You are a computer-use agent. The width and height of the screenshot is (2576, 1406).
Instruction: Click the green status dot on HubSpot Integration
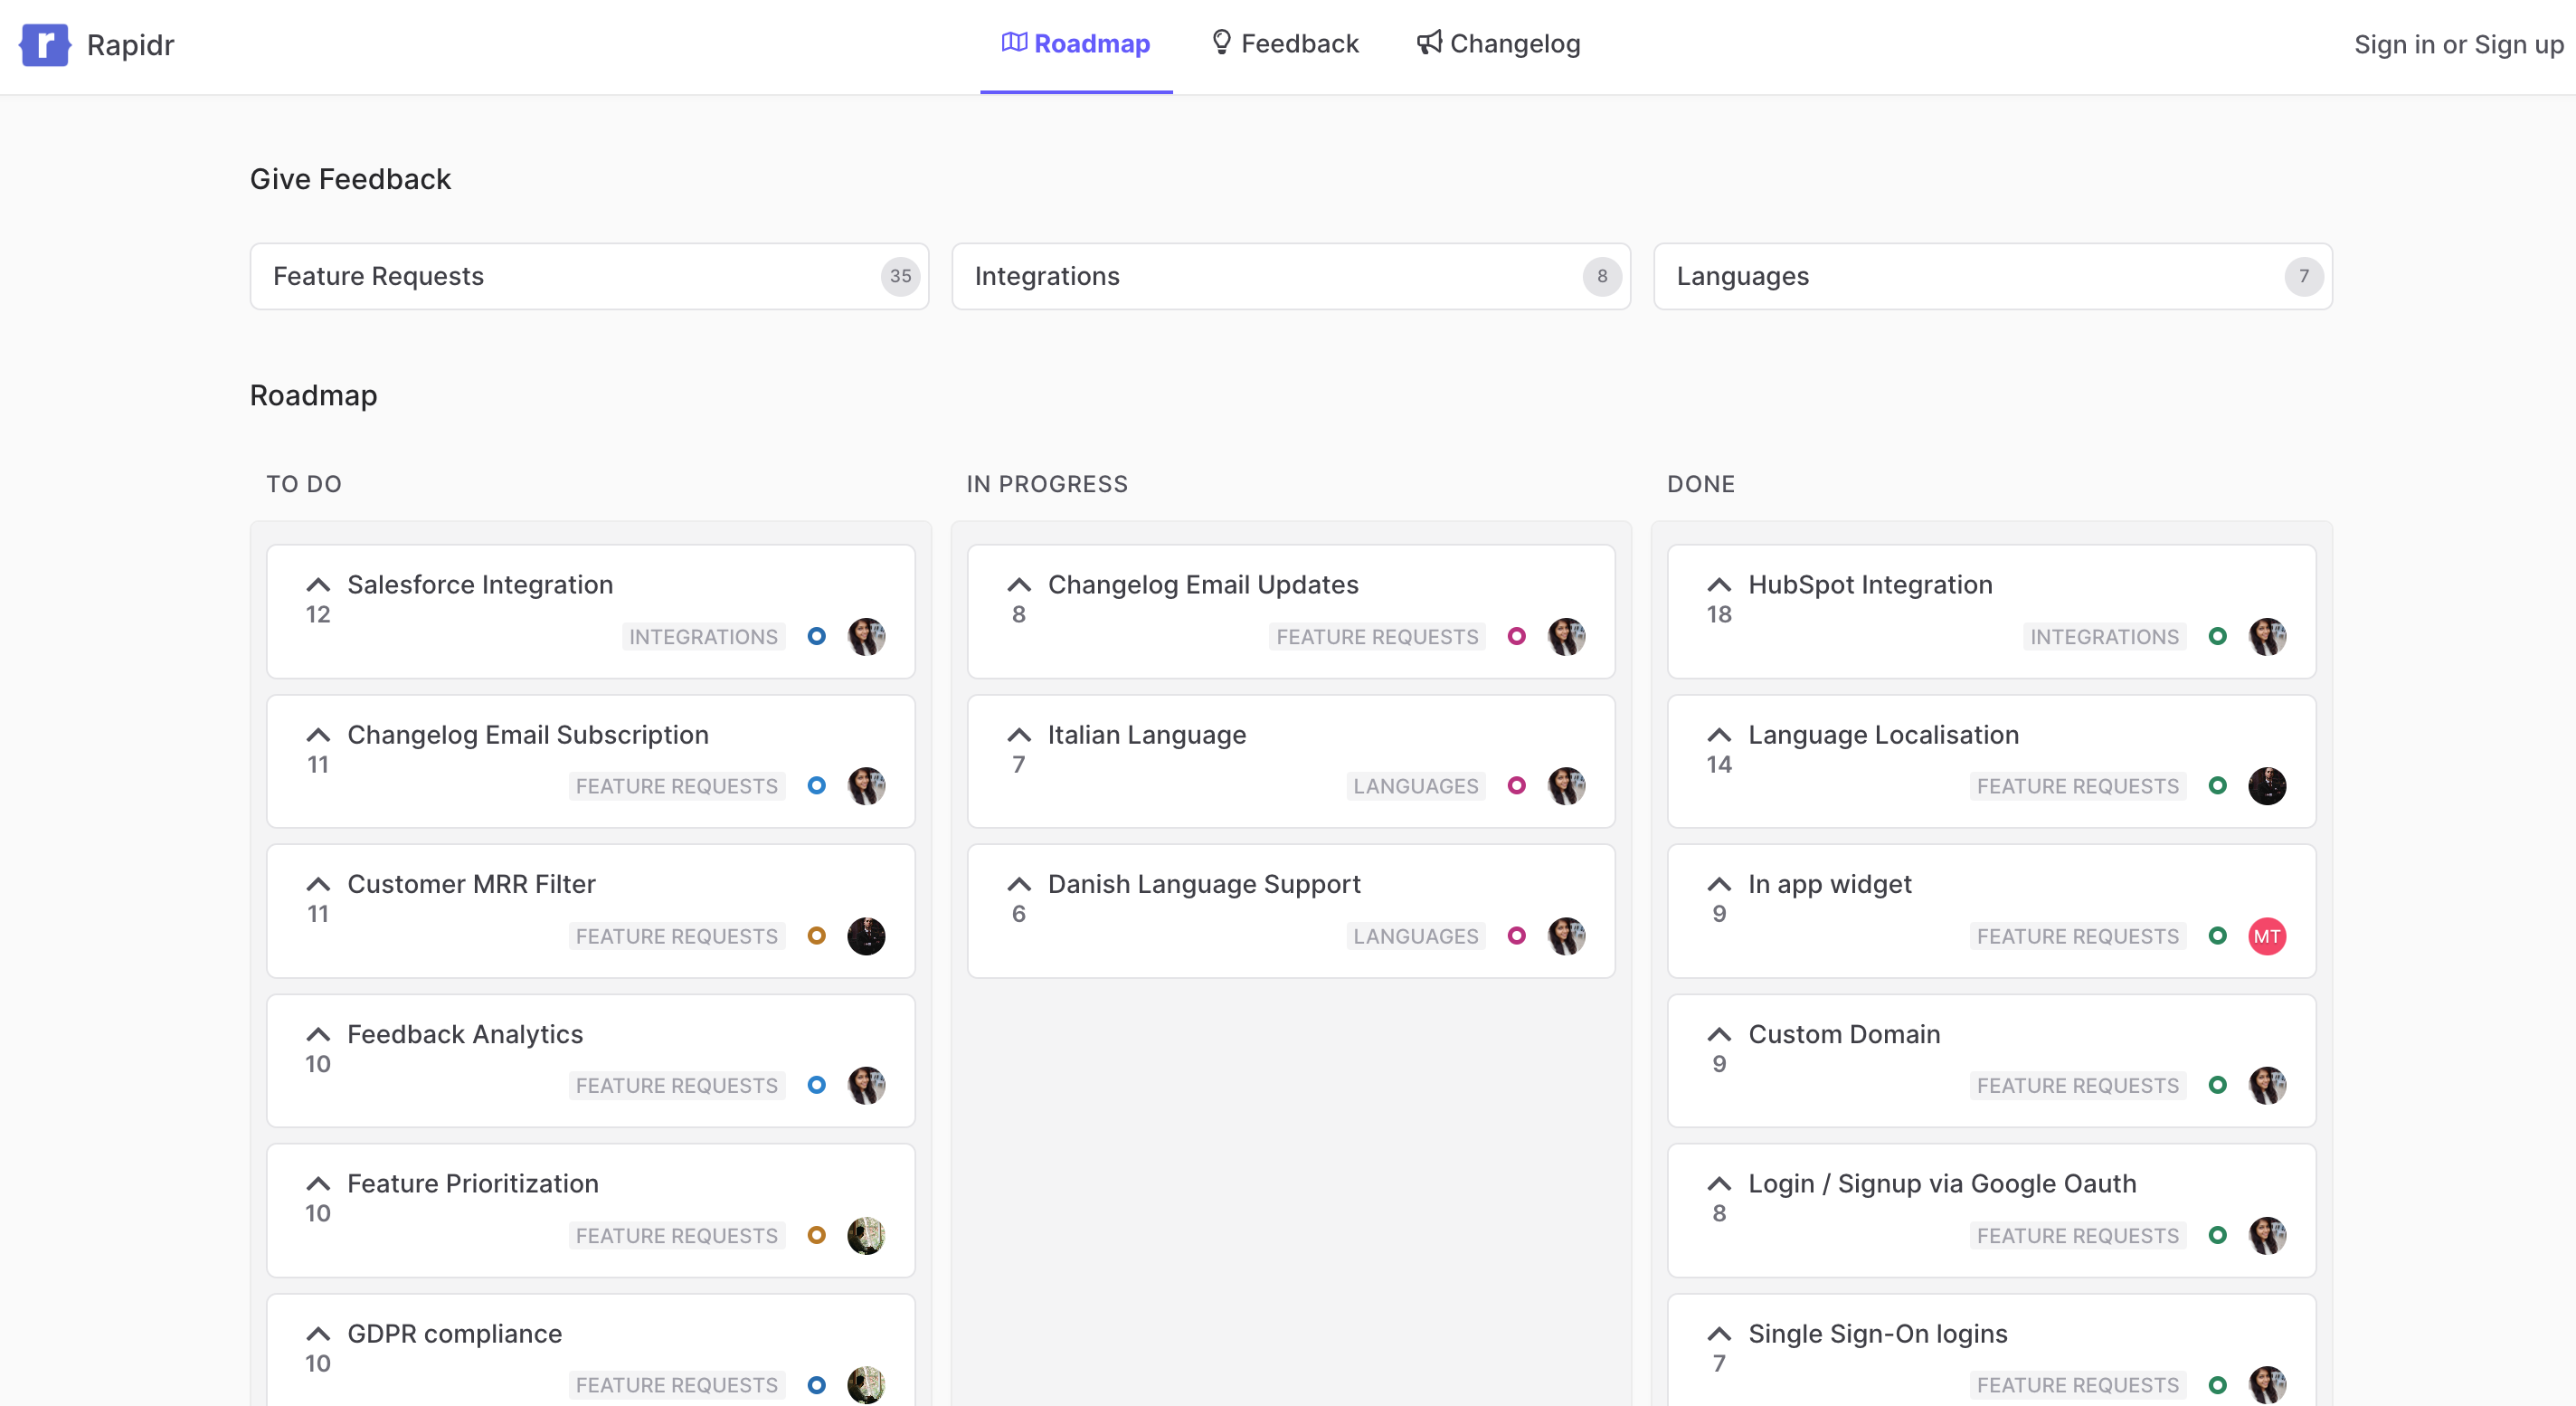[2219, 636]
